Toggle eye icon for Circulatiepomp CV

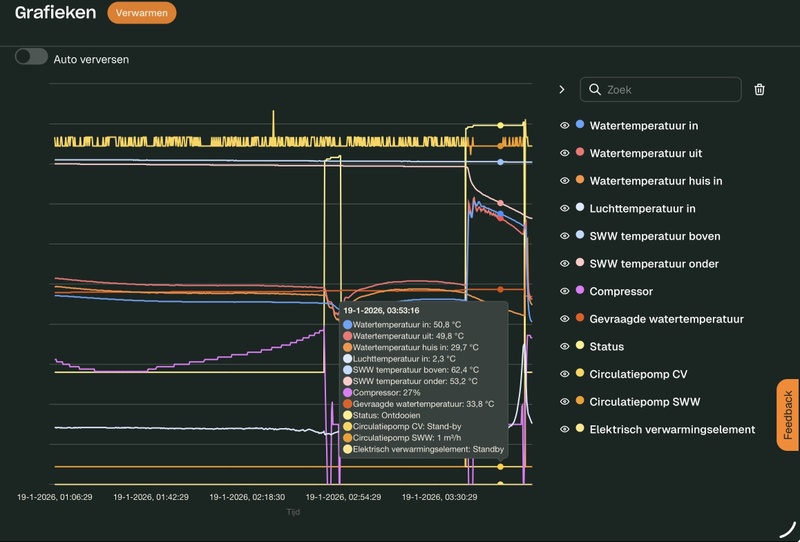point(564,375)
